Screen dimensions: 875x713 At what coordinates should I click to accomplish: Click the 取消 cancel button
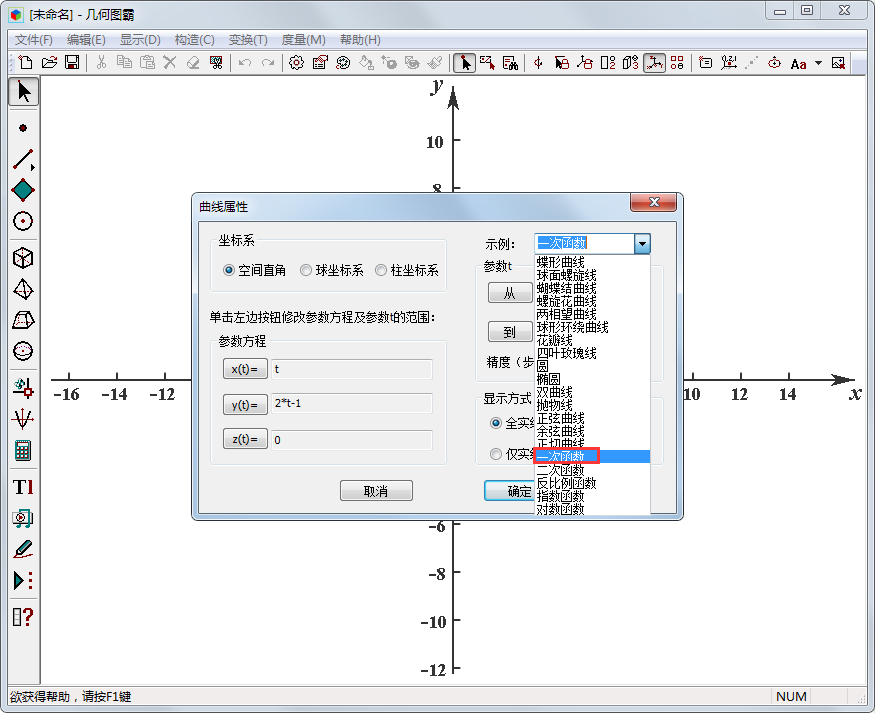pos(376,490)
